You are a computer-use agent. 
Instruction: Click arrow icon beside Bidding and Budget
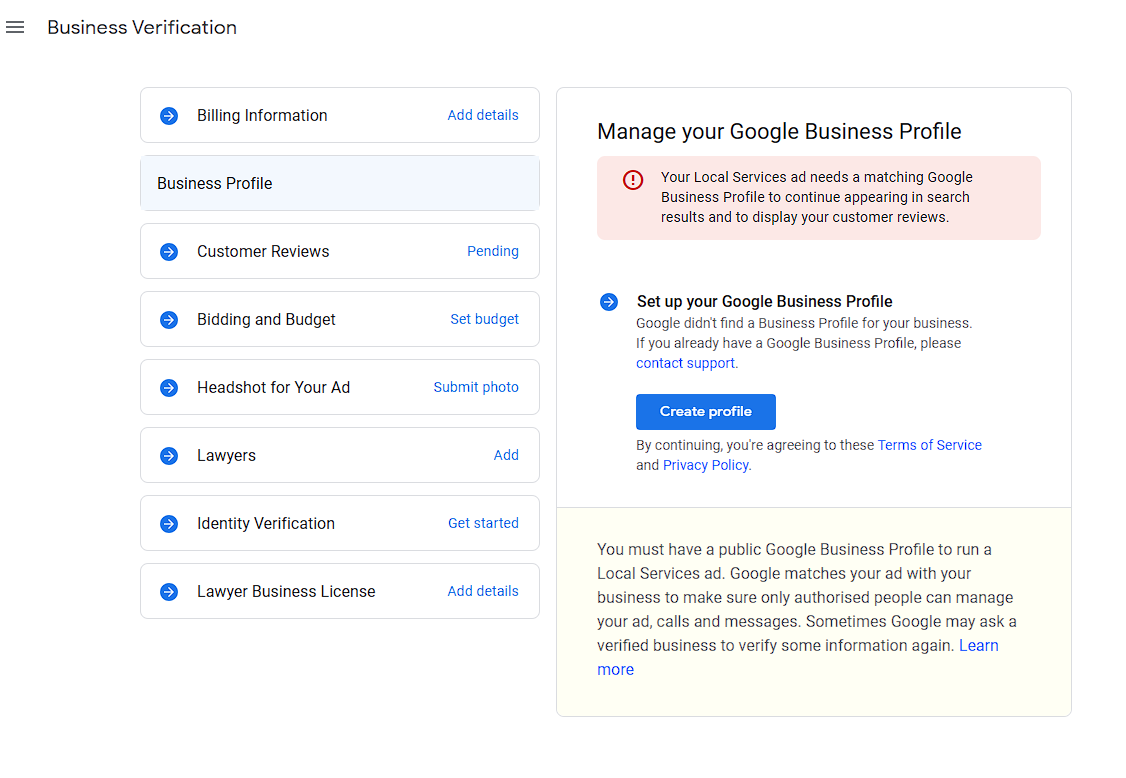(x=169, y=320)
